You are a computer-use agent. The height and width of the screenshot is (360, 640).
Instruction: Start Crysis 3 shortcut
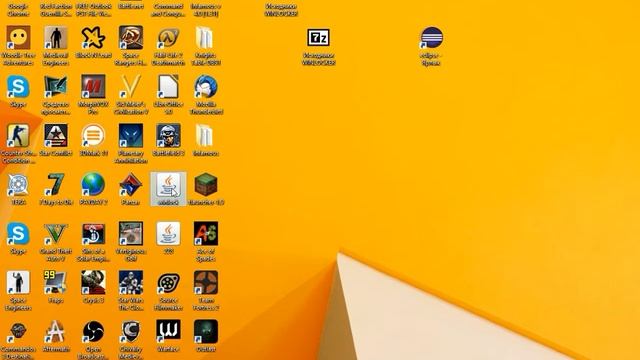[x=93, y=282]
